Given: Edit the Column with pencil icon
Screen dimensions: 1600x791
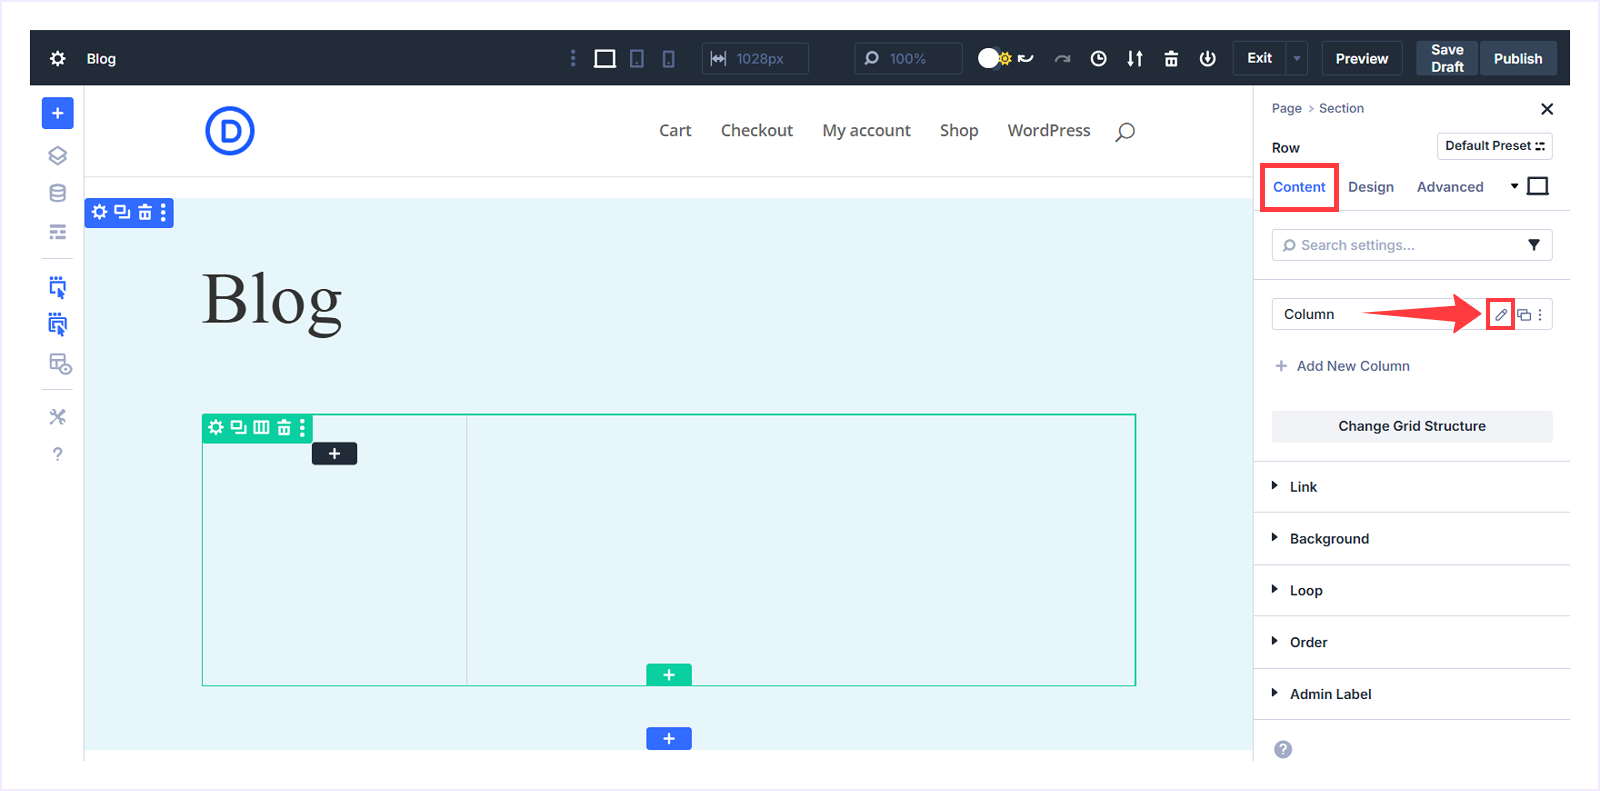Looking at the screenshot, I should click(x=1501, y=314).
